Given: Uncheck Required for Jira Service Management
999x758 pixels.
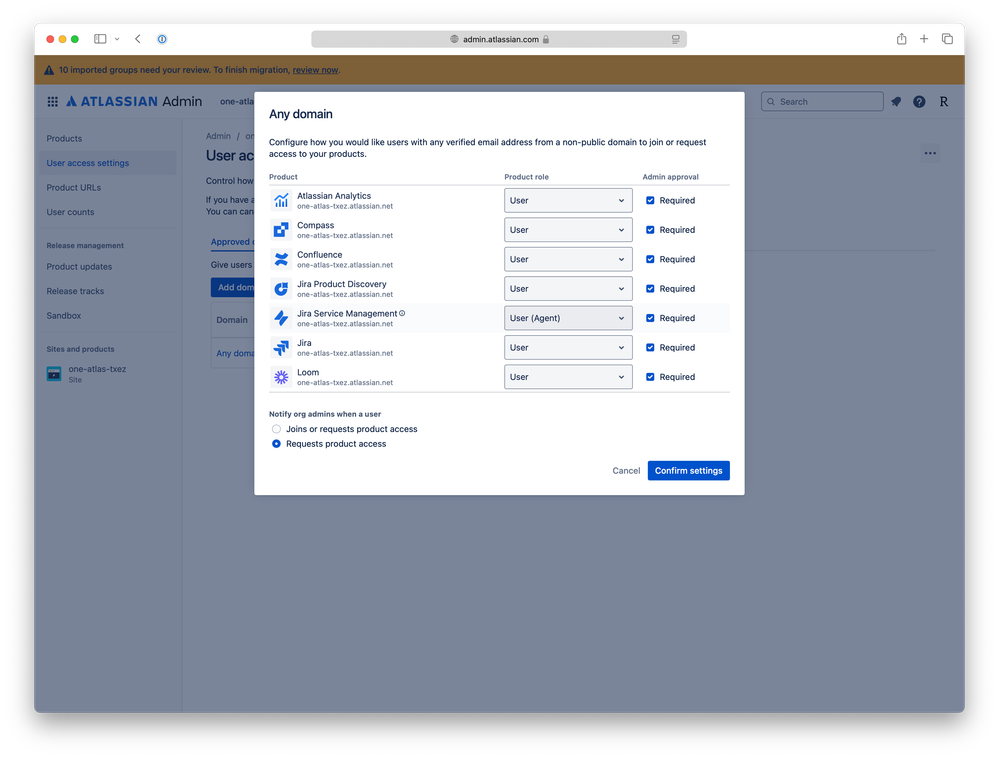Looking at the screenshot, I should coord(650,318).
